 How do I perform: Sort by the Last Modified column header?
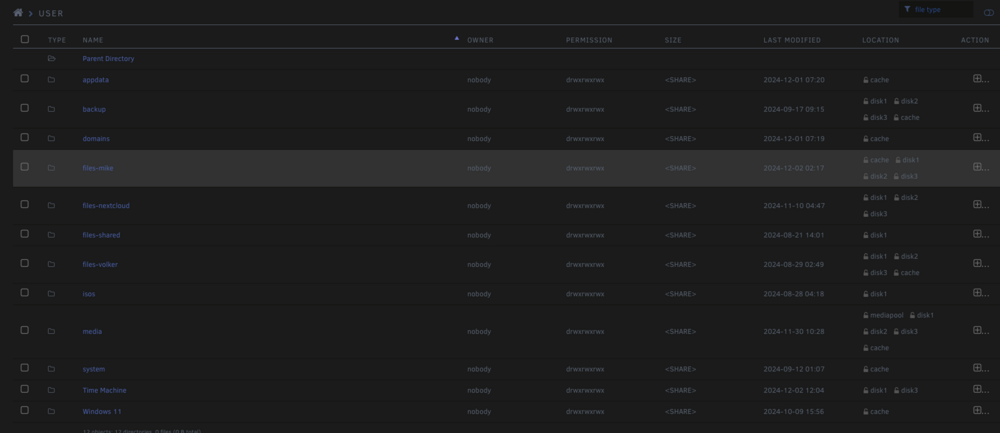coord(792,40)
